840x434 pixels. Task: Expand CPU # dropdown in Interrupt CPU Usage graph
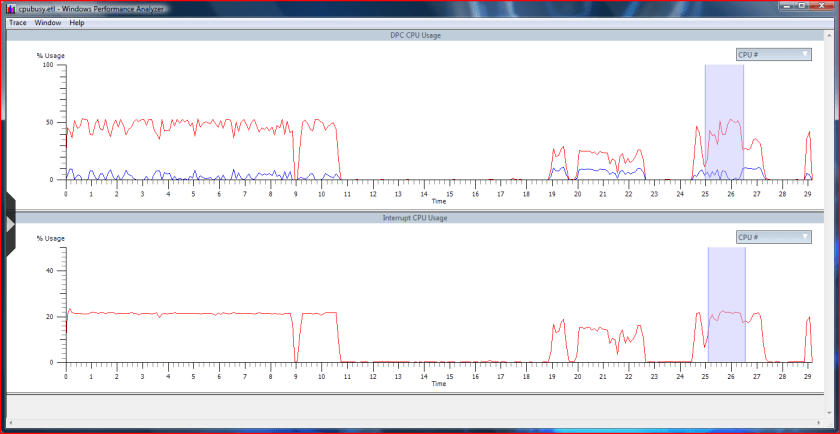(x=773, y=237)
